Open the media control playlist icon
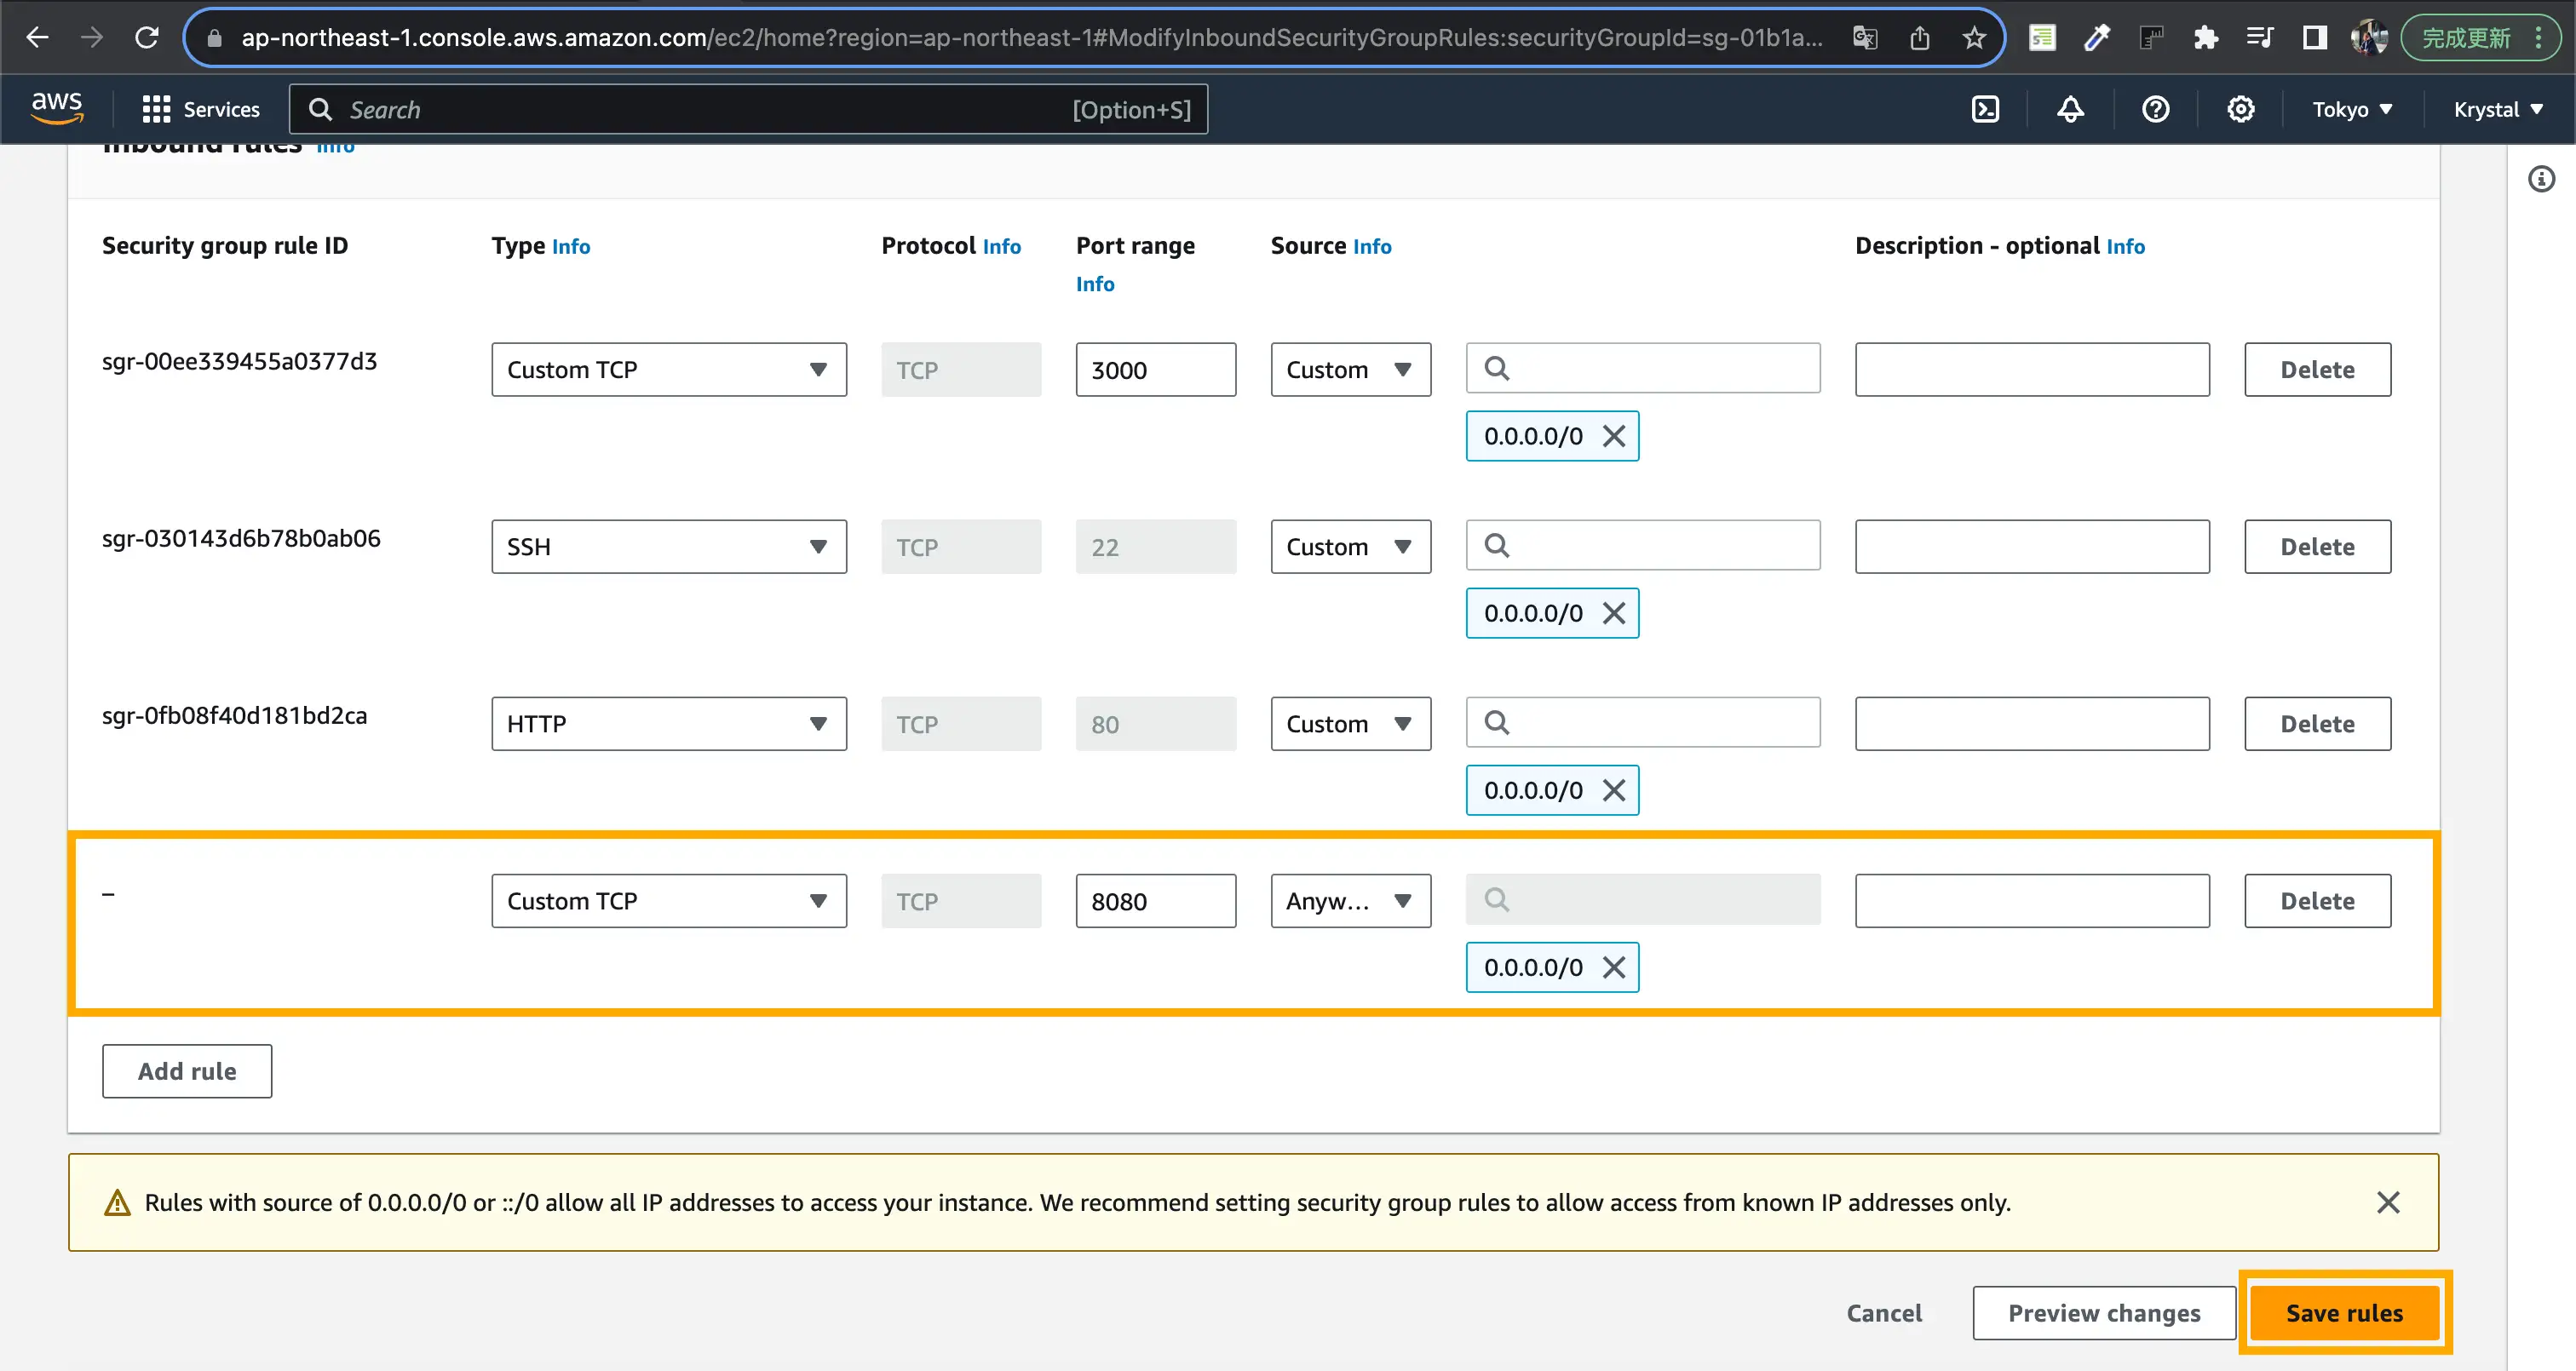 click(2259, 38)
